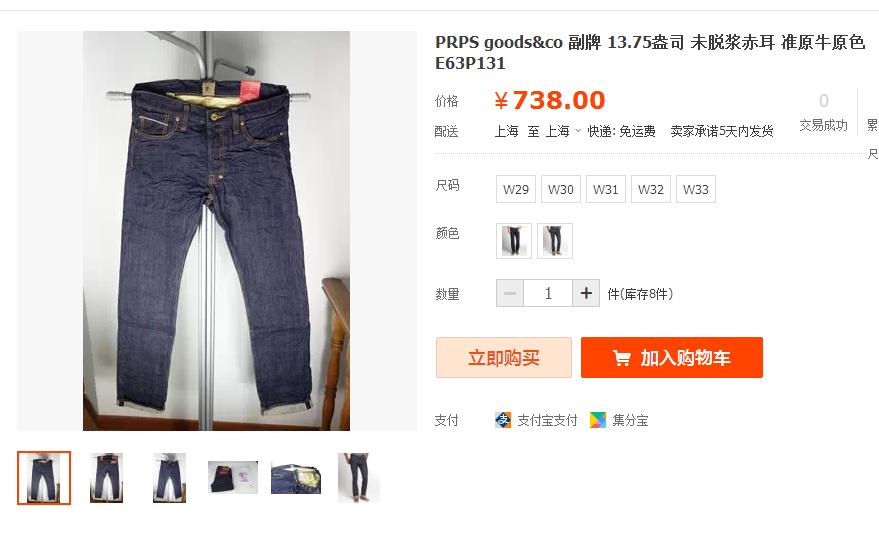View the model wearing jeans thumbnail
This screenshot has height=545, width=879.
point(359,478)
